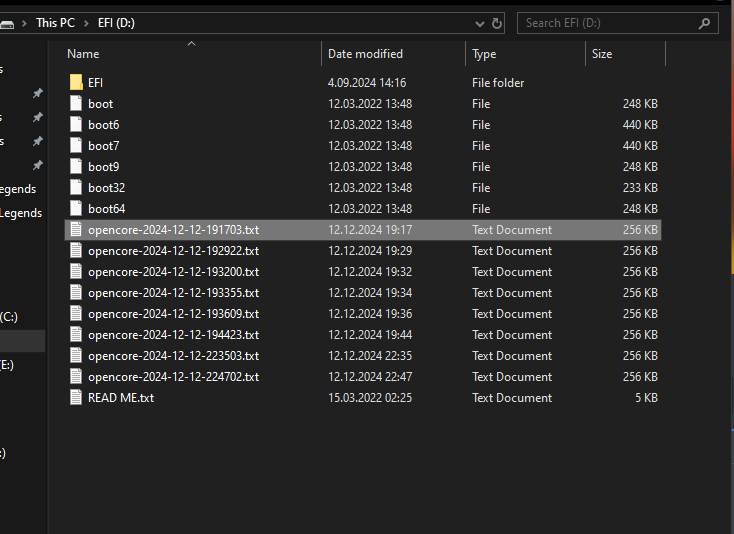Sort files by Type column
This screenshot has width=734, height=534.
[484, 54]
